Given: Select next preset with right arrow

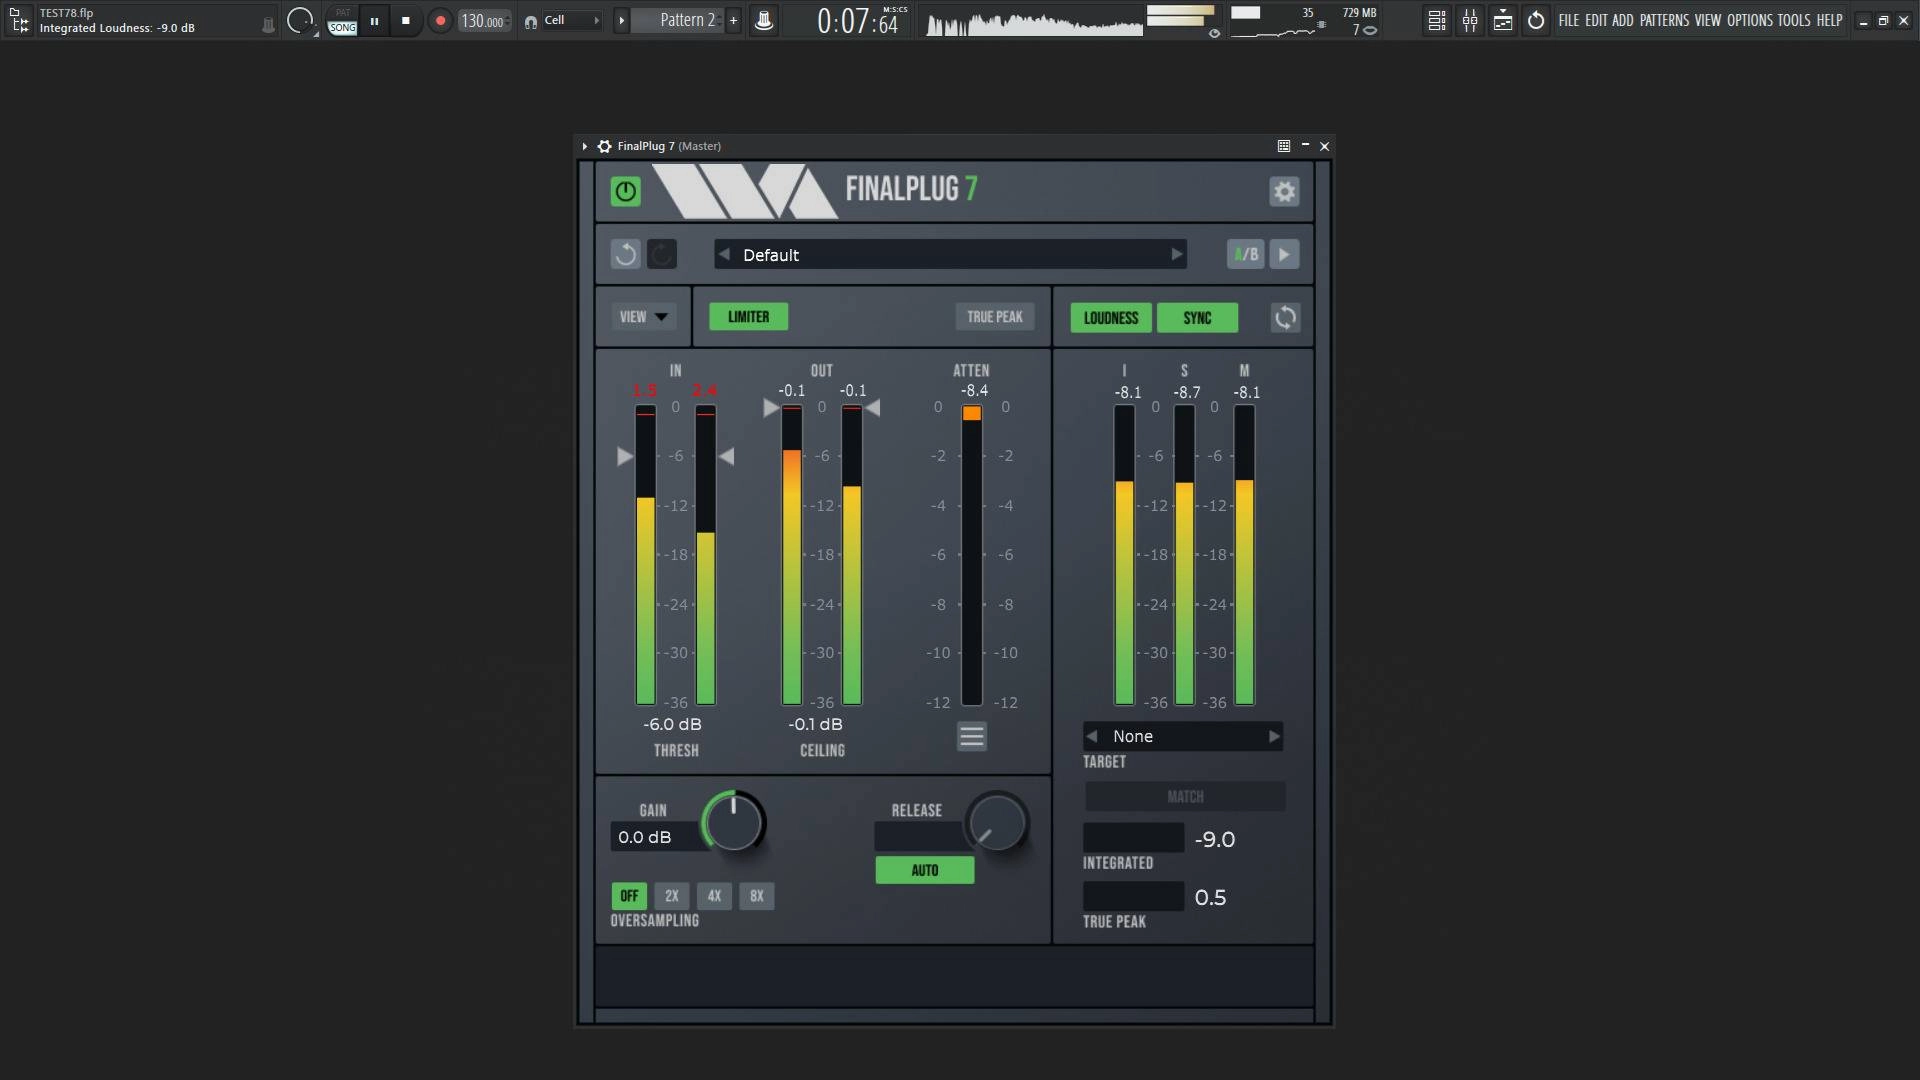Looking at the screenshot, I should pyautogui.click(x=1177, y=254).
